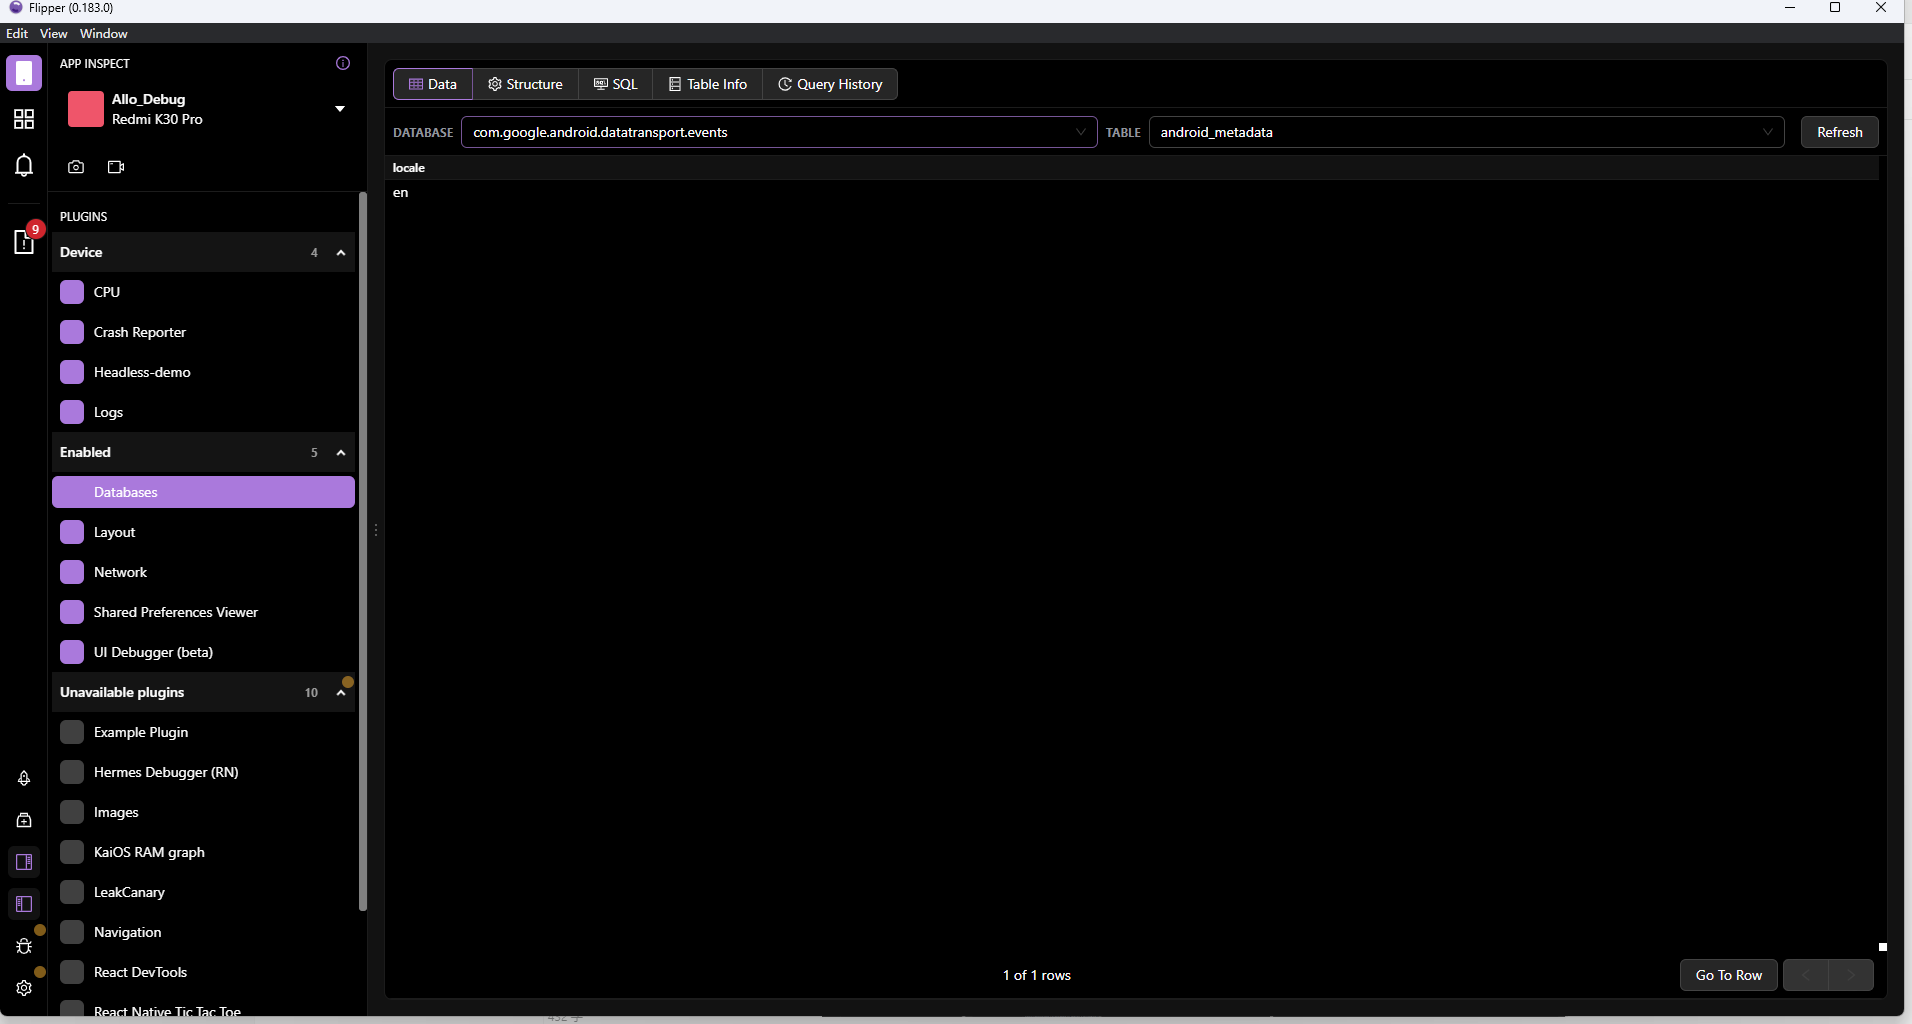Image resolution: width=1912 pixels, height=1024 pixels.
Task: Switch to the Table Info tab
Action: point(707,84)
